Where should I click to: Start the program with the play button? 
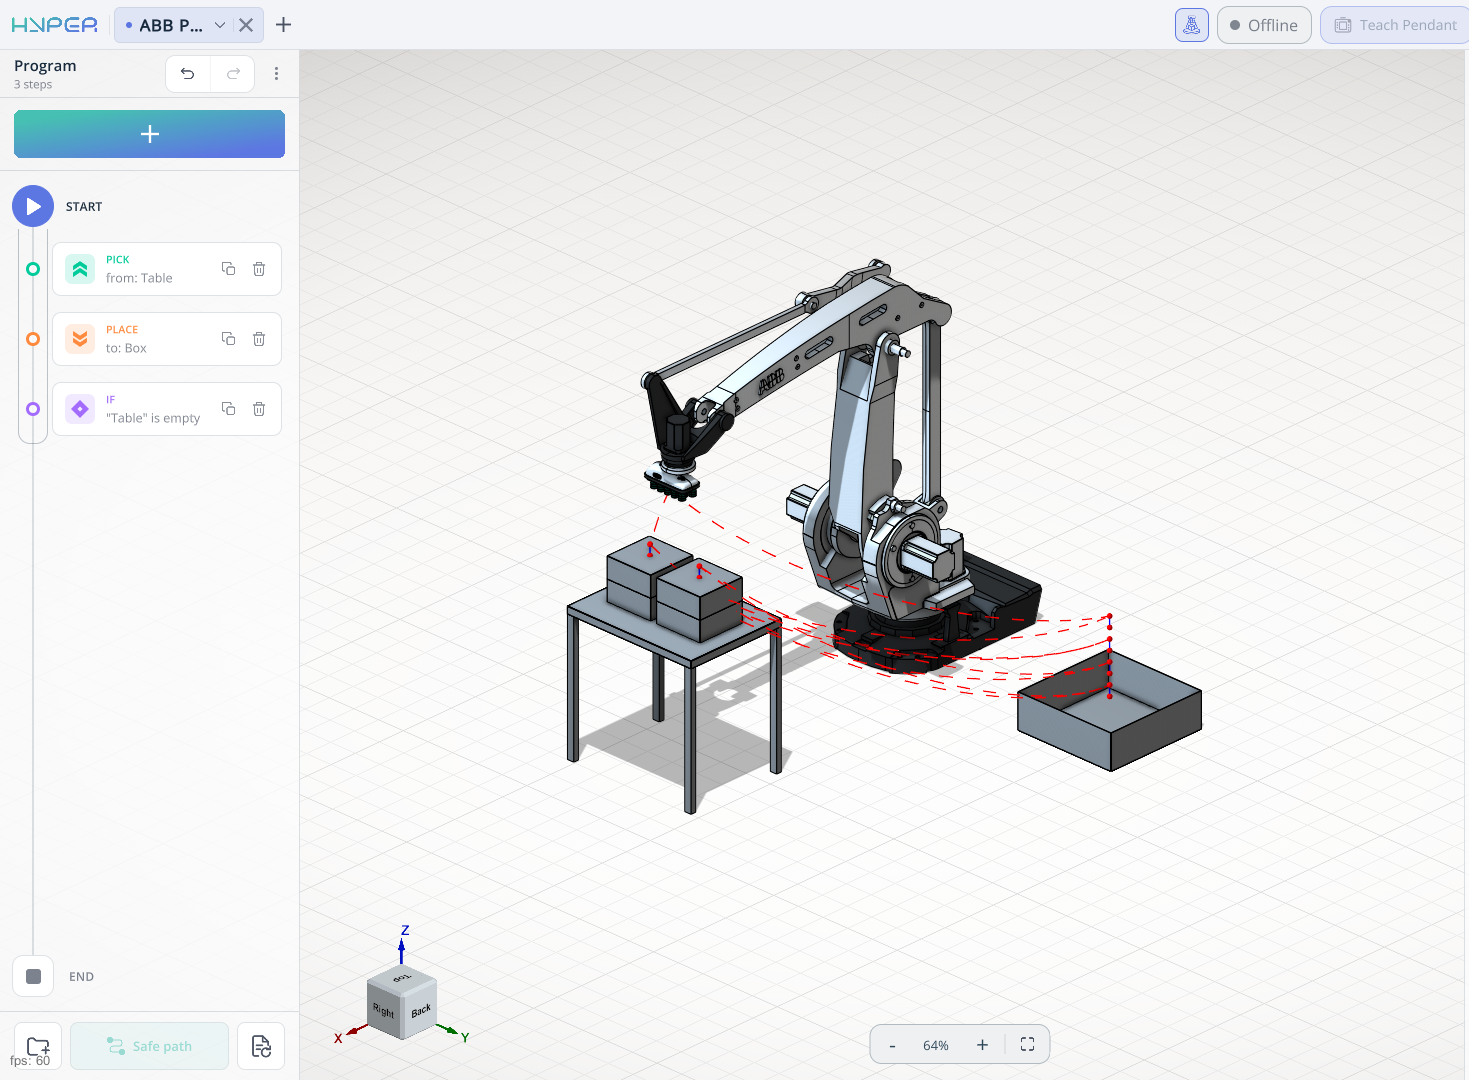[33, 206]
